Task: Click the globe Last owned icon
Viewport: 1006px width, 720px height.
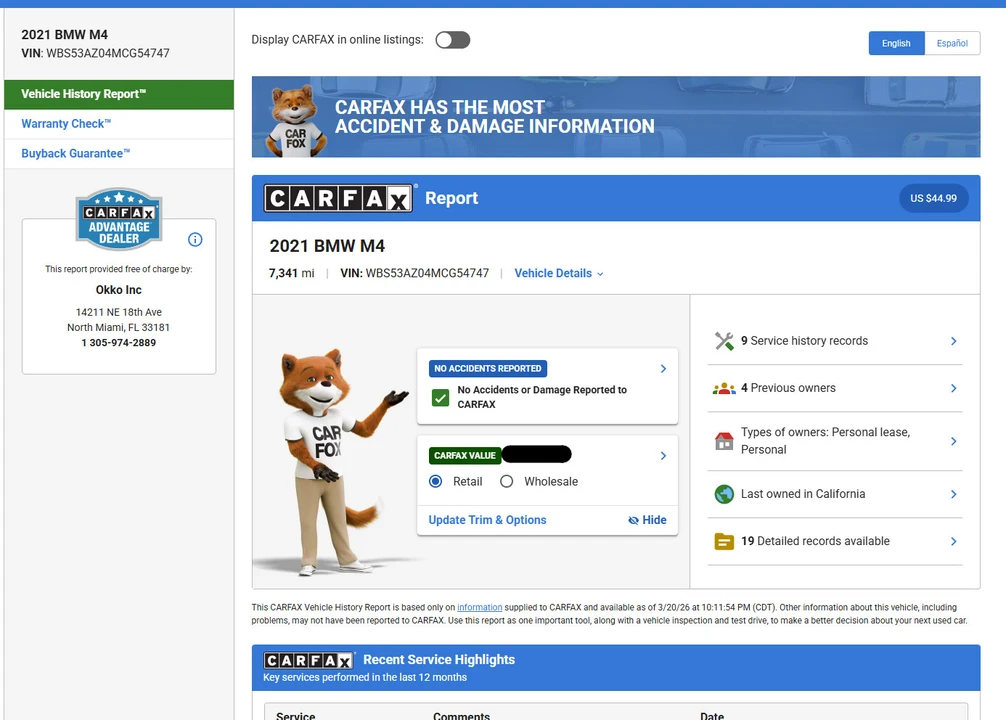Action: [724, 494]
